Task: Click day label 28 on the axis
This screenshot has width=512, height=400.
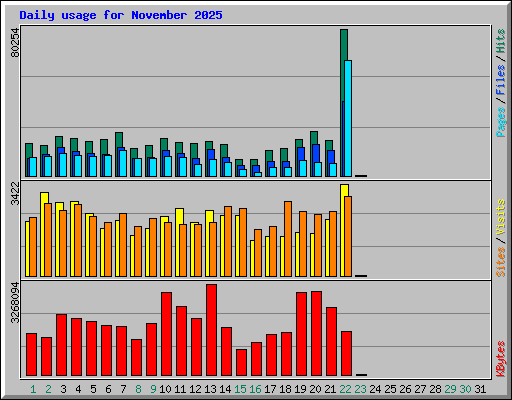Action: [x=435, y=389]
